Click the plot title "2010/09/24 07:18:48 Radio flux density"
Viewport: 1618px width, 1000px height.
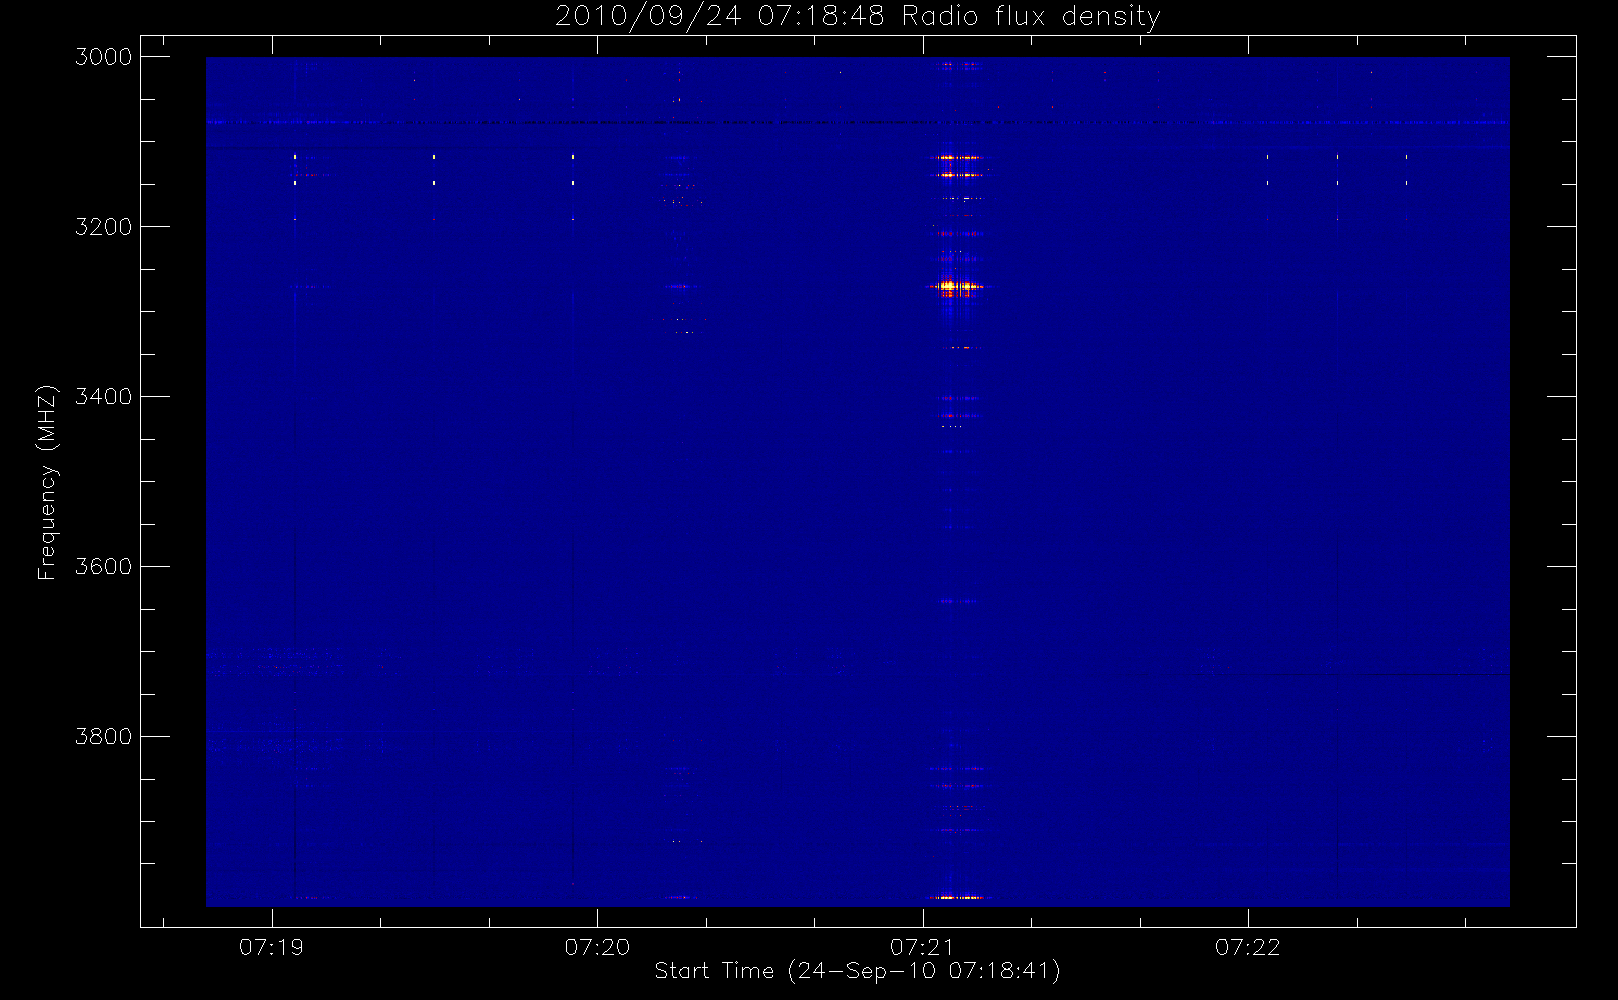click(857, 16)
